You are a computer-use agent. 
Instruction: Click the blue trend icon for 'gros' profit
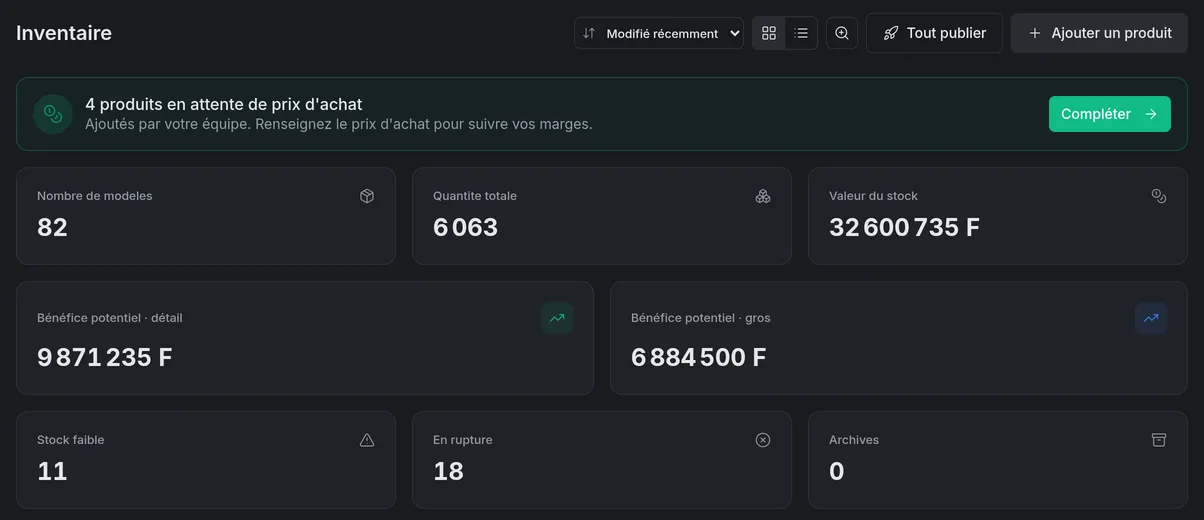click(1151, 318)
